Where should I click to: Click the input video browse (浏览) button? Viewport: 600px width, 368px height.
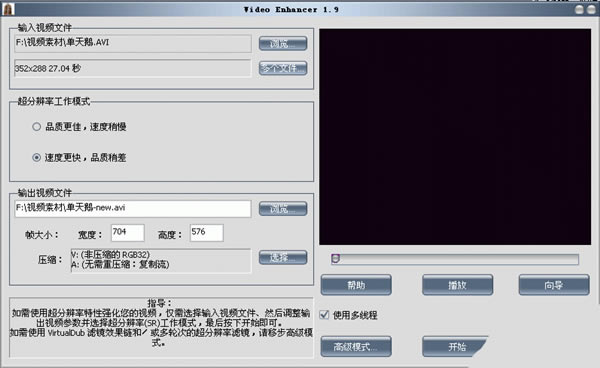pyautogui.click(x=283, y=44)
